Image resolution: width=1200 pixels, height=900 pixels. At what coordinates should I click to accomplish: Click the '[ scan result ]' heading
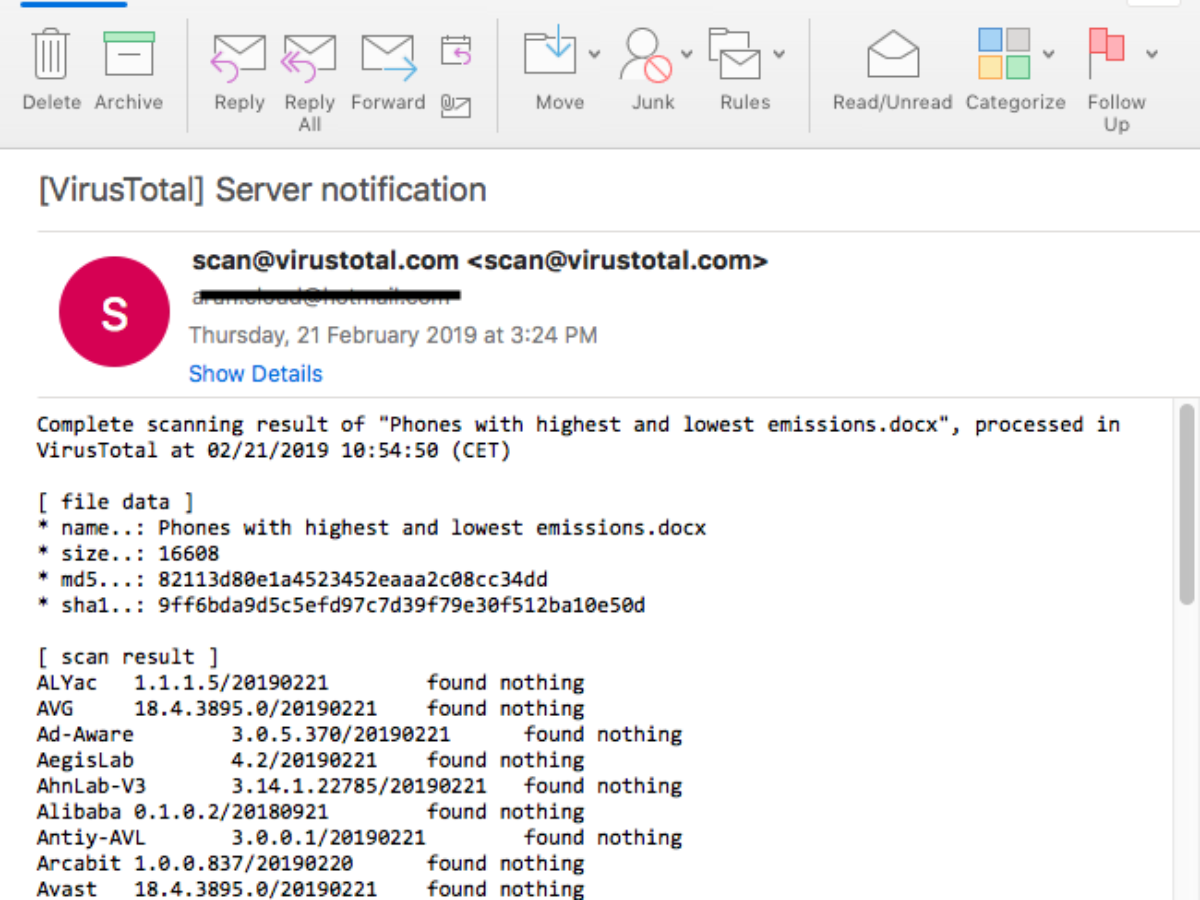pyautogui.click(x=128, y=657)
